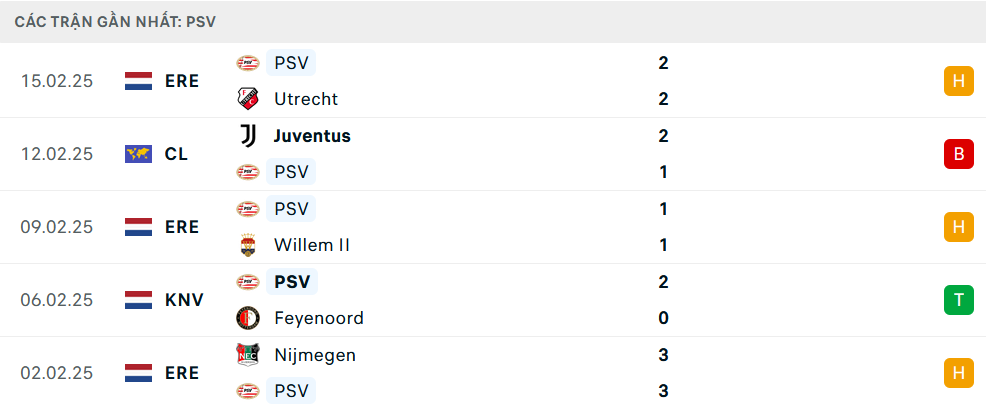
Task: Select the KNV competition label
Action: pyautogui.click(x=184, y=300)
